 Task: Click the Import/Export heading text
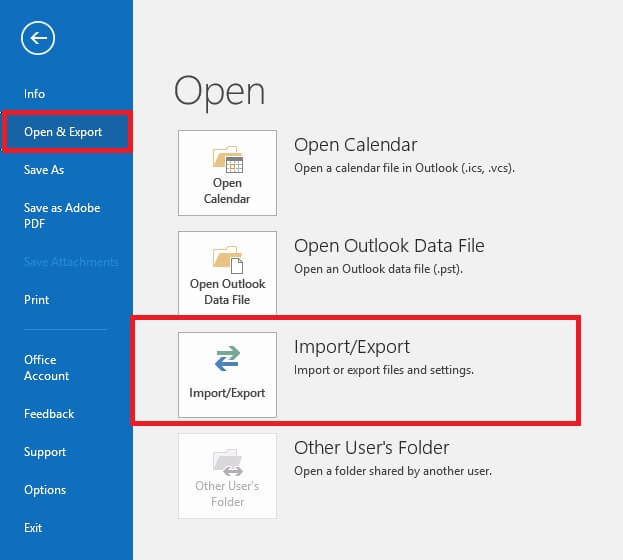[x=352, y=347]
